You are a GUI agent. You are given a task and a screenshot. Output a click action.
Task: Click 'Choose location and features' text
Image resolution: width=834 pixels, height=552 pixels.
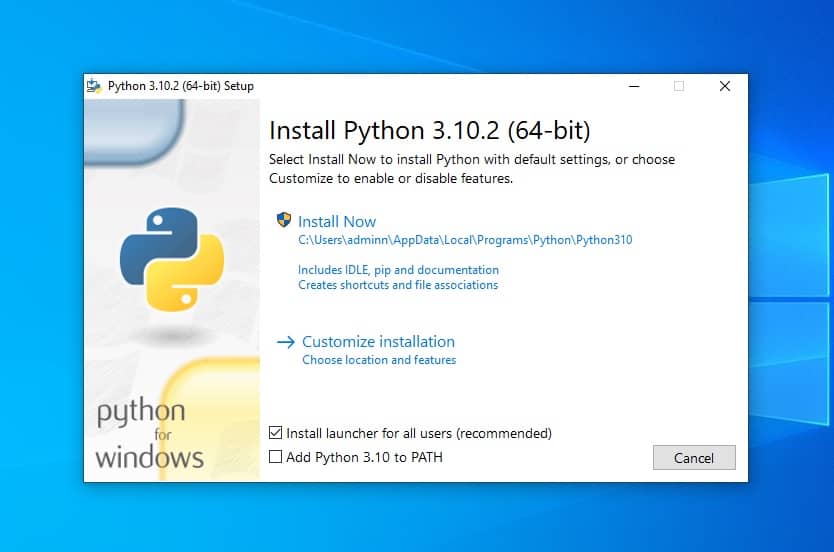click(379, 360)
